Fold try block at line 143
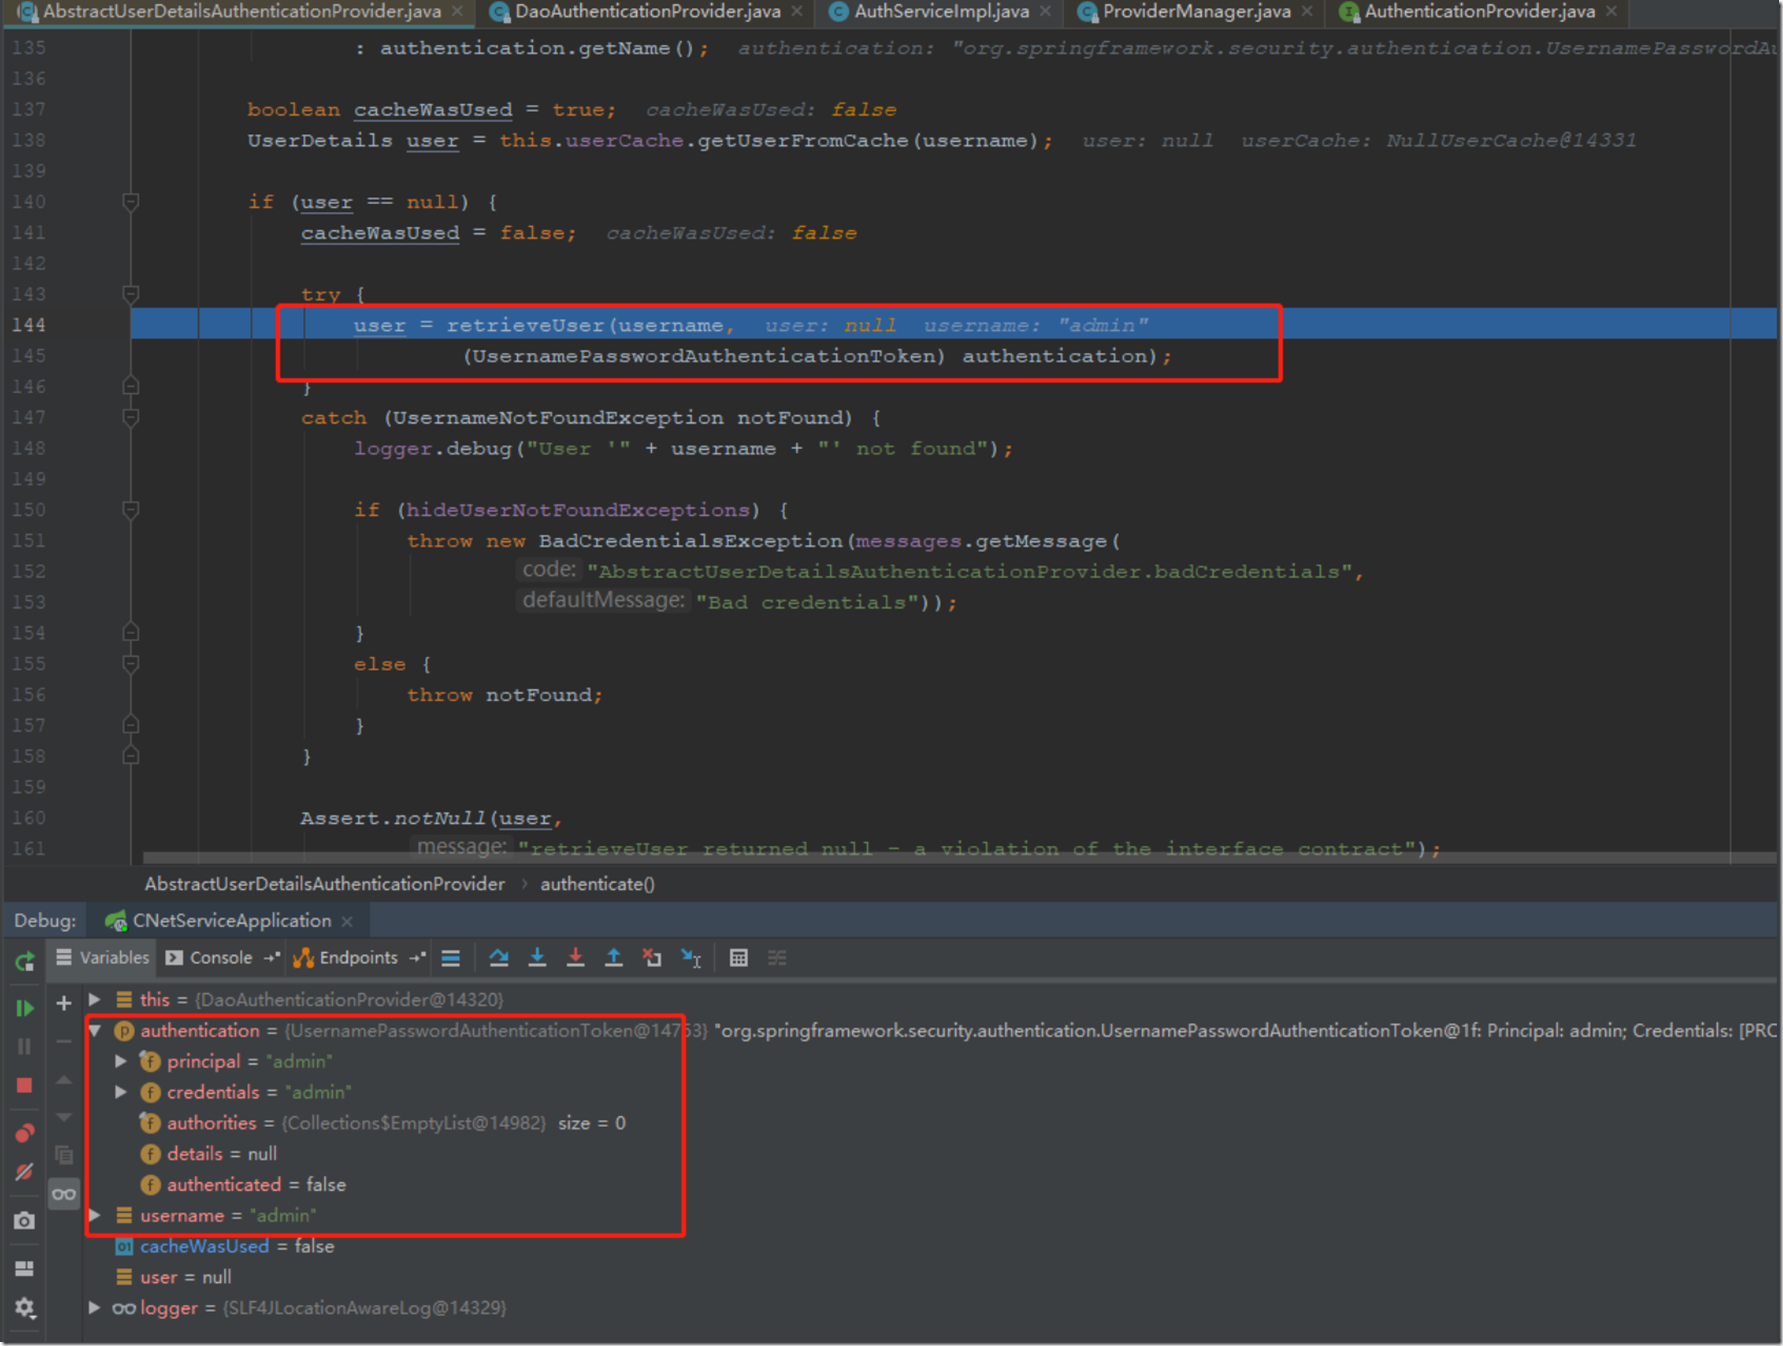Screen dimensions: 1783x1346 [x=130, y=294]
